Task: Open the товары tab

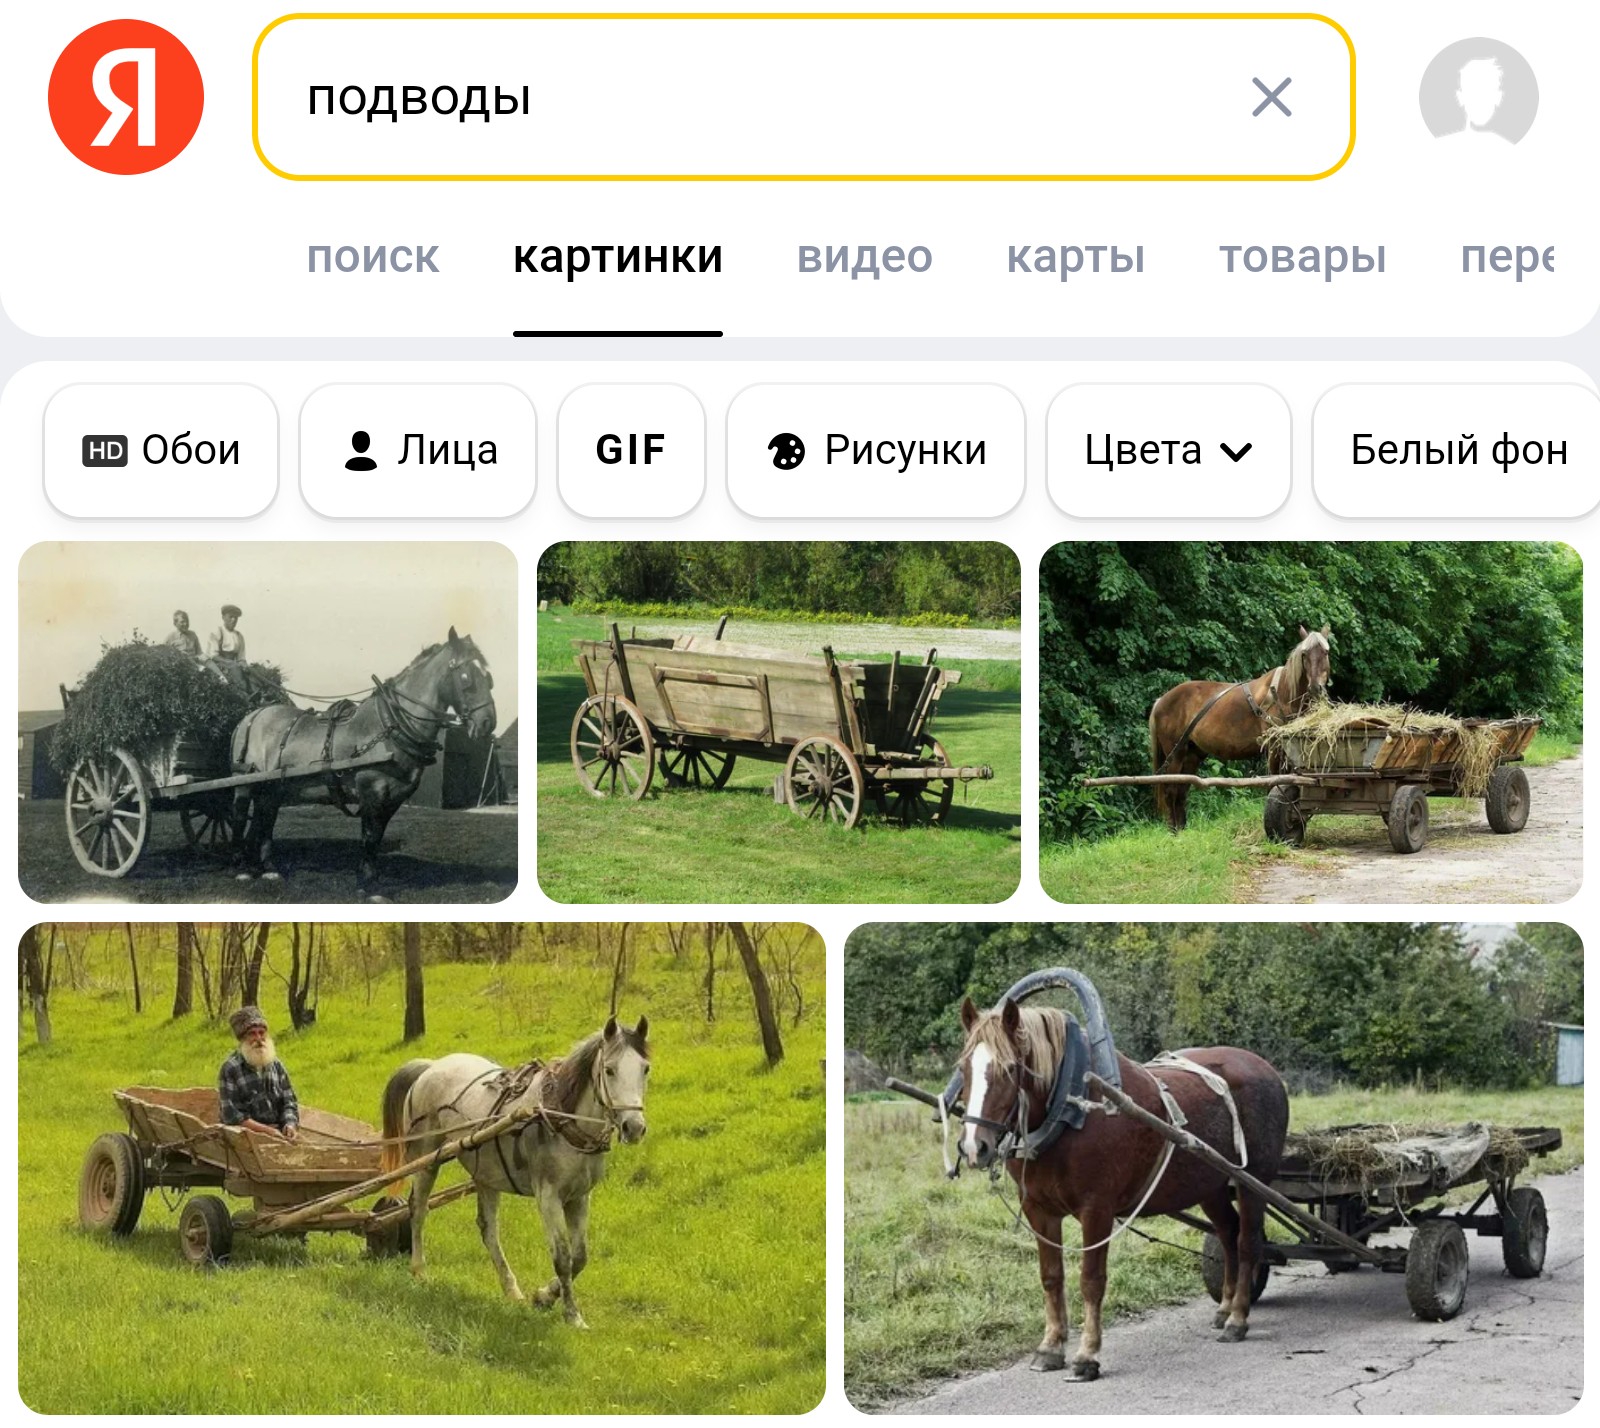Action: 1303,257
